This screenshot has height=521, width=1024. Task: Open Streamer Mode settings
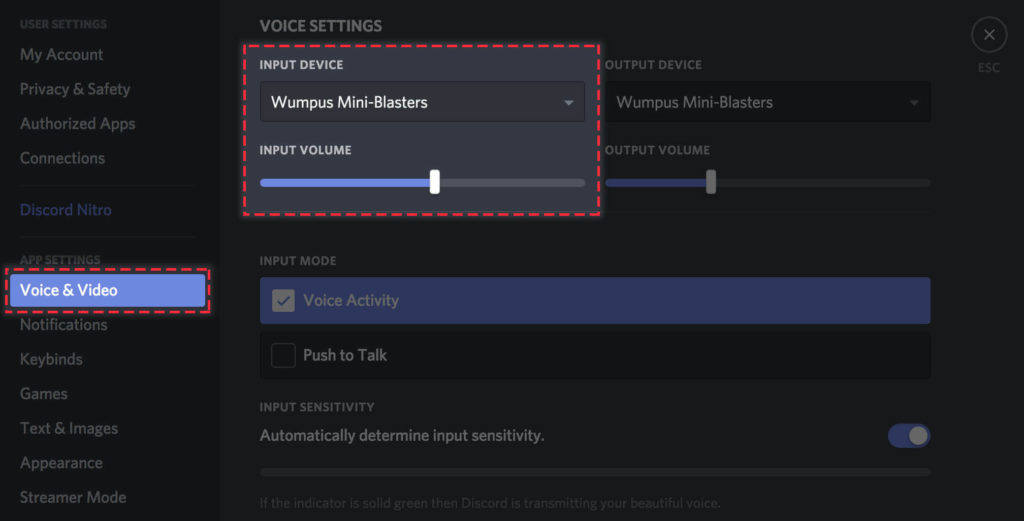point(73,497)
